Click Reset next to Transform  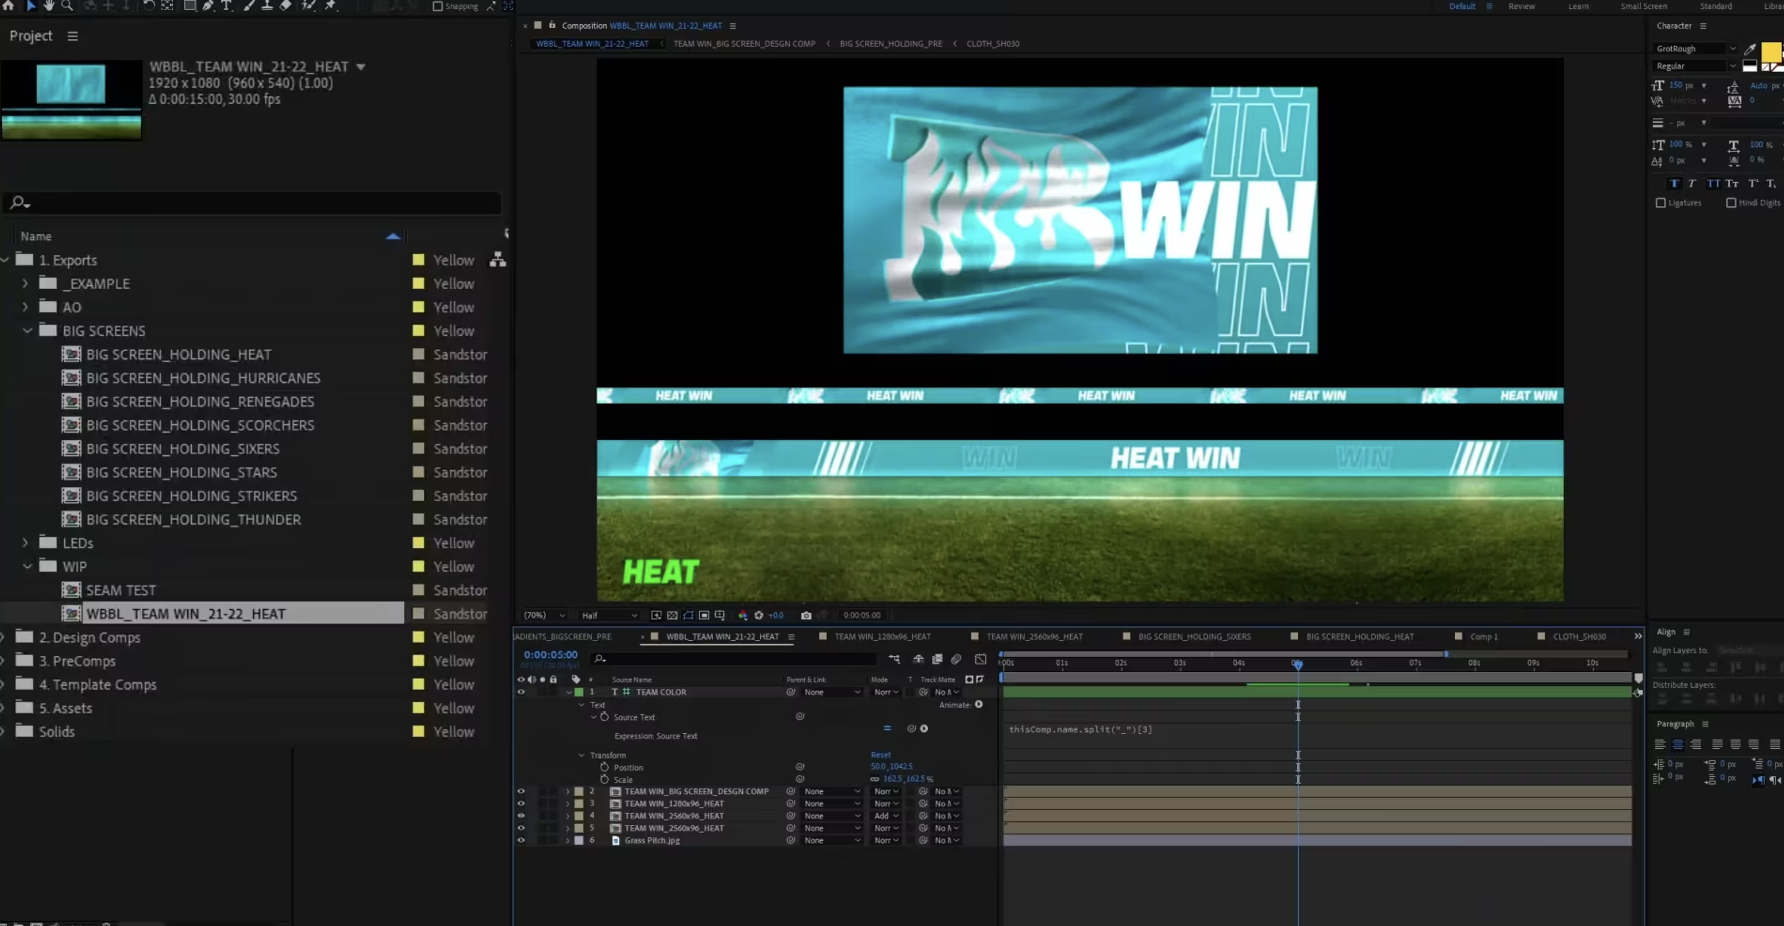(880, 755)
